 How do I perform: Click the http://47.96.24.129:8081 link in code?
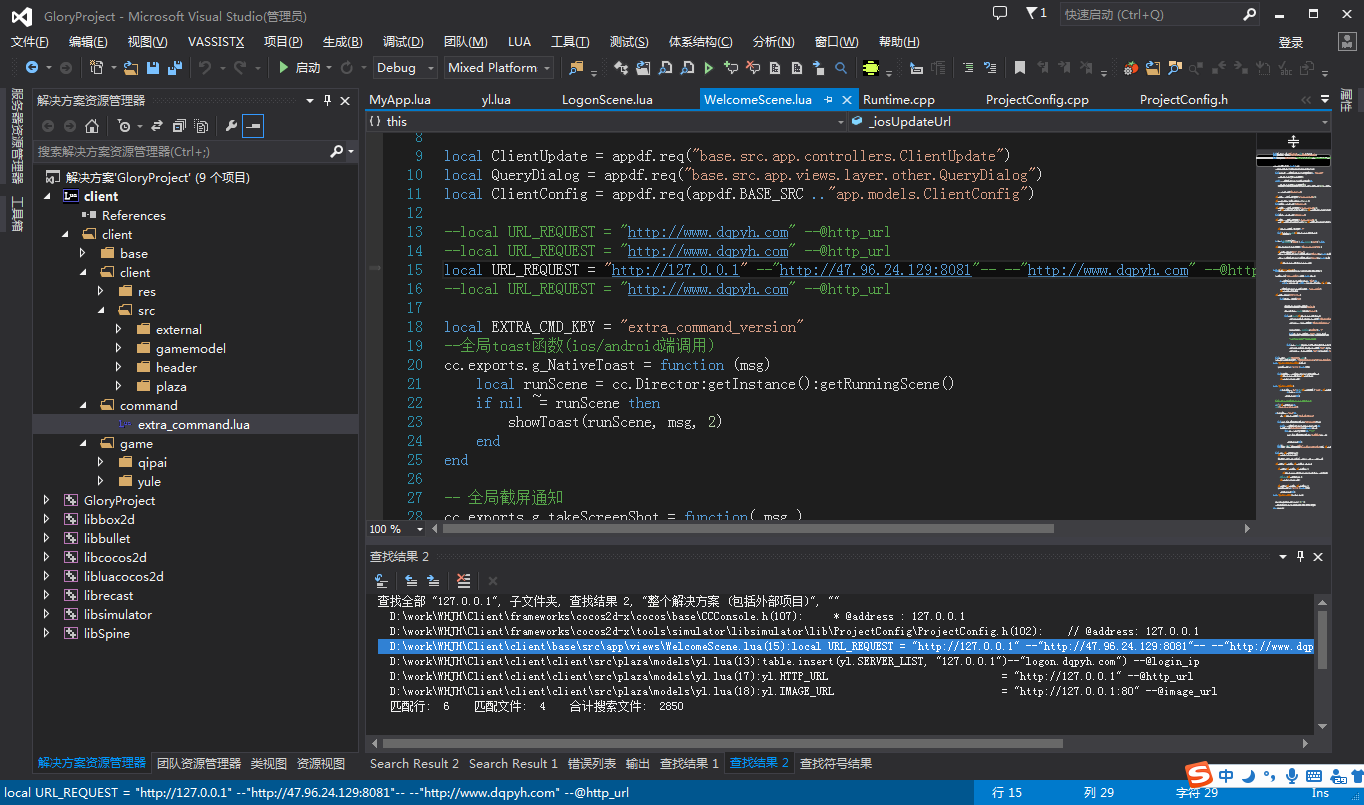[876, 270]
